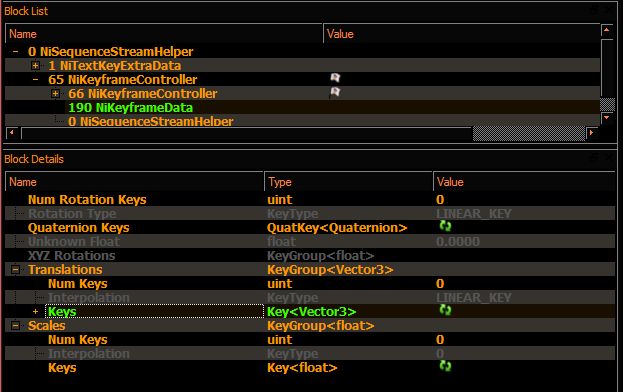Click Key<float> type cell

click(x=302, y=368)
